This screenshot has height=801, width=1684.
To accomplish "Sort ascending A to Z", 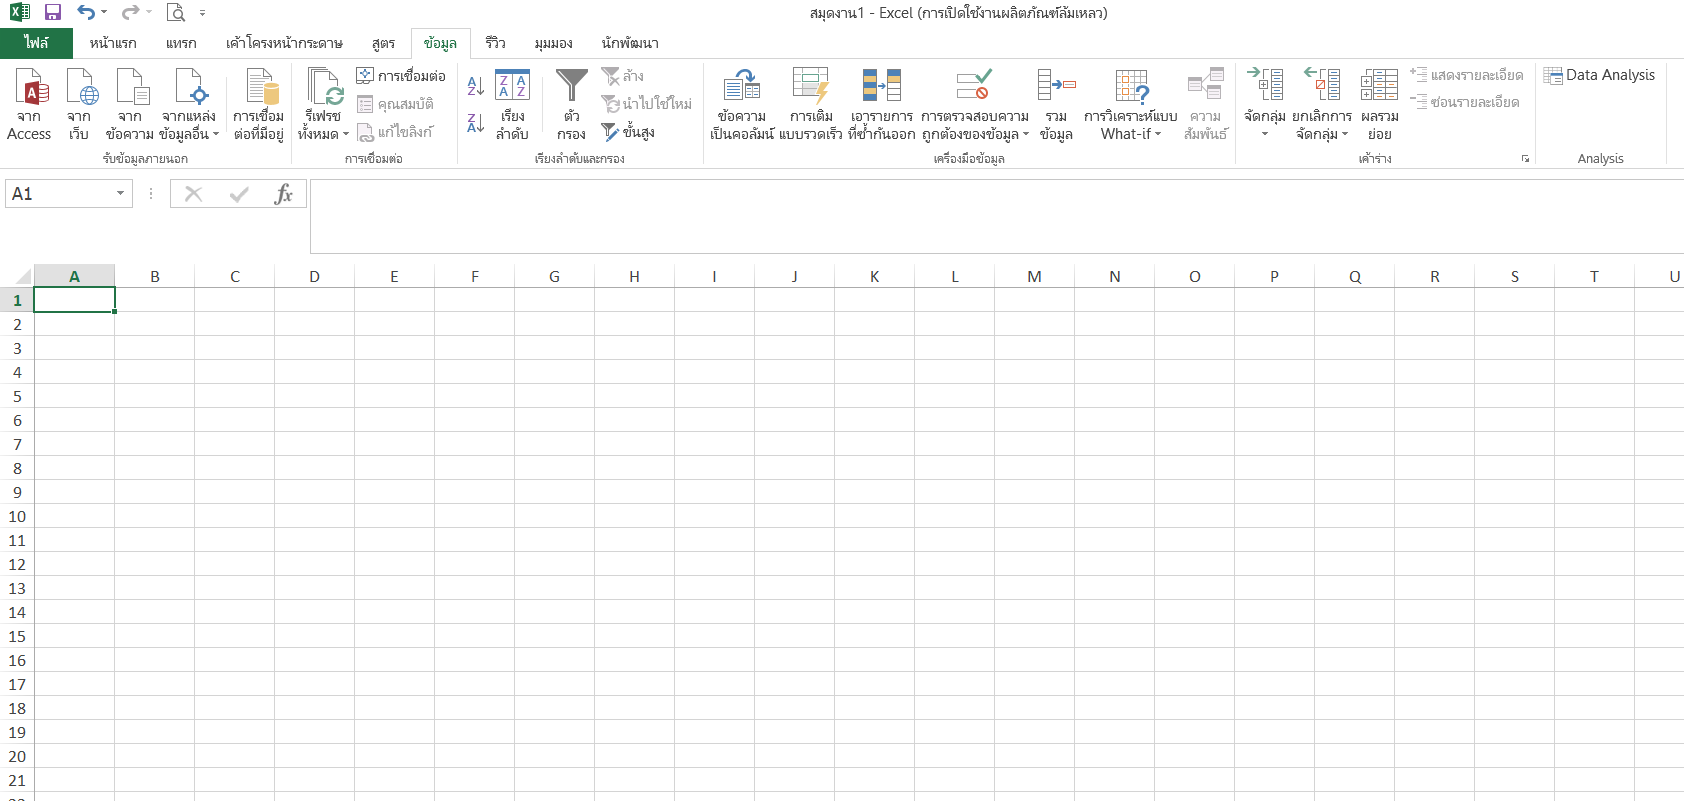I will (476, 86).
